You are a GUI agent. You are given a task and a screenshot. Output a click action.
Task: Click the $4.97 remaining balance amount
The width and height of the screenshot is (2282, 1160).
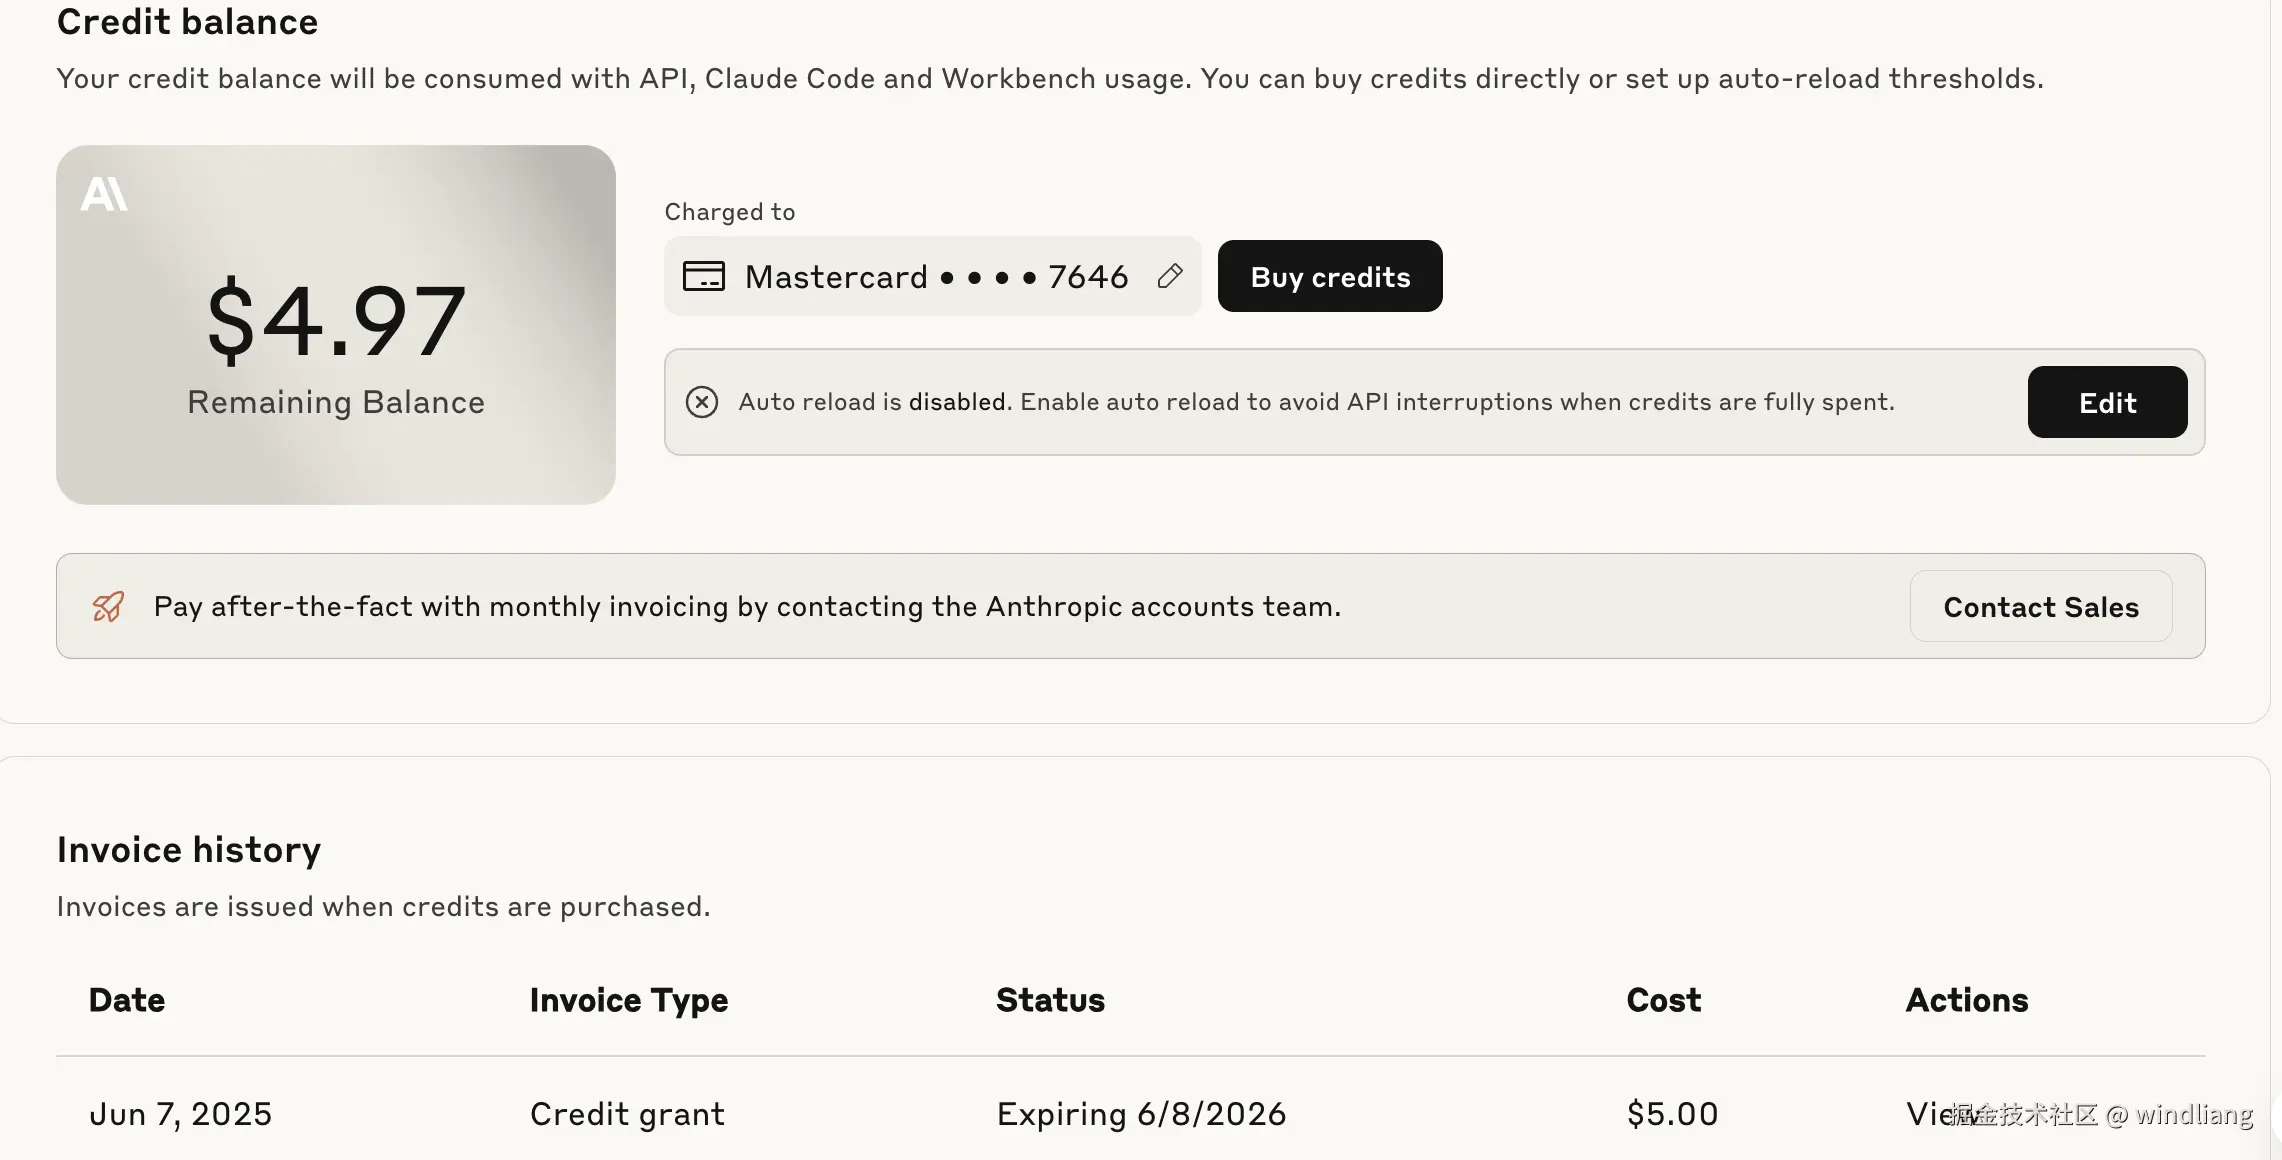(x=336, y=320)
